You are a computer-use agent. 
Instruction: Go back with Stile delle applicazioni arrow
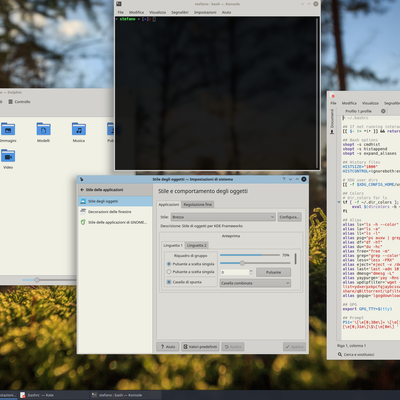82,190
